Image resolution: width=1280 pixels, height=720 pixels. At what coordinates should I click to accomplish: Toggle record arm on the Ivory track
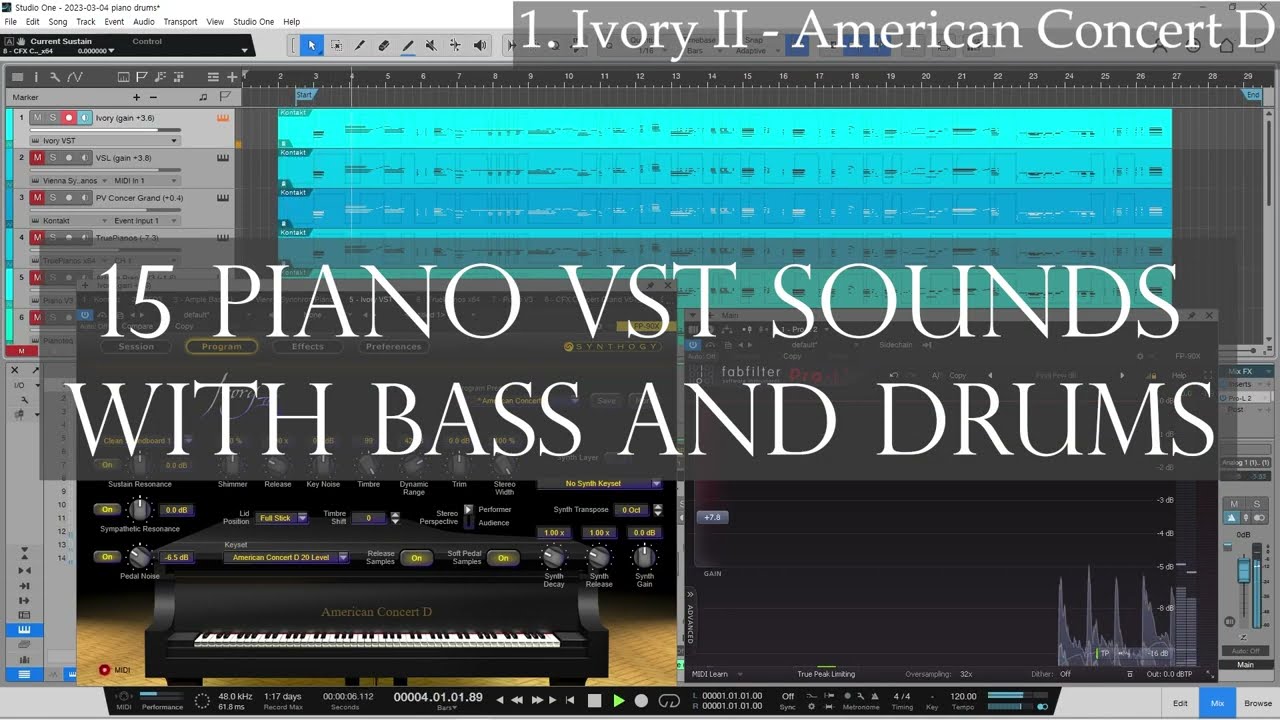[69, 118]
